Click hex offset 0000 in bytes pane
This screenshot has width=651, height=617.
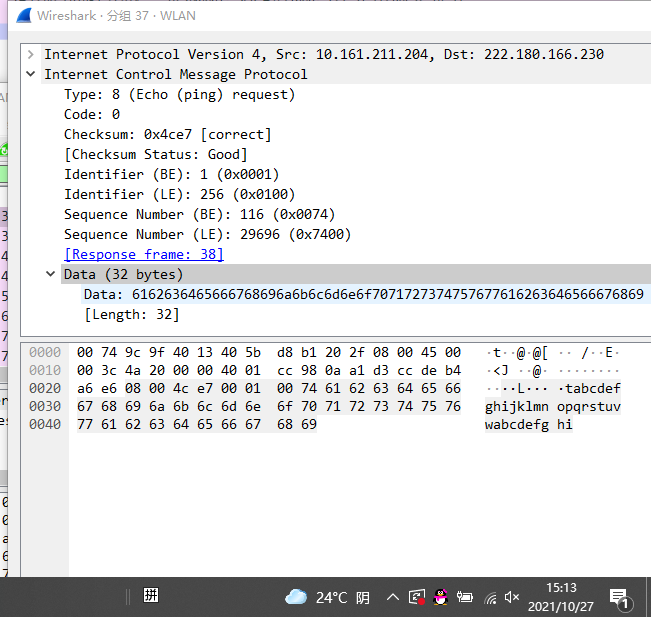[x=45, y=352]
